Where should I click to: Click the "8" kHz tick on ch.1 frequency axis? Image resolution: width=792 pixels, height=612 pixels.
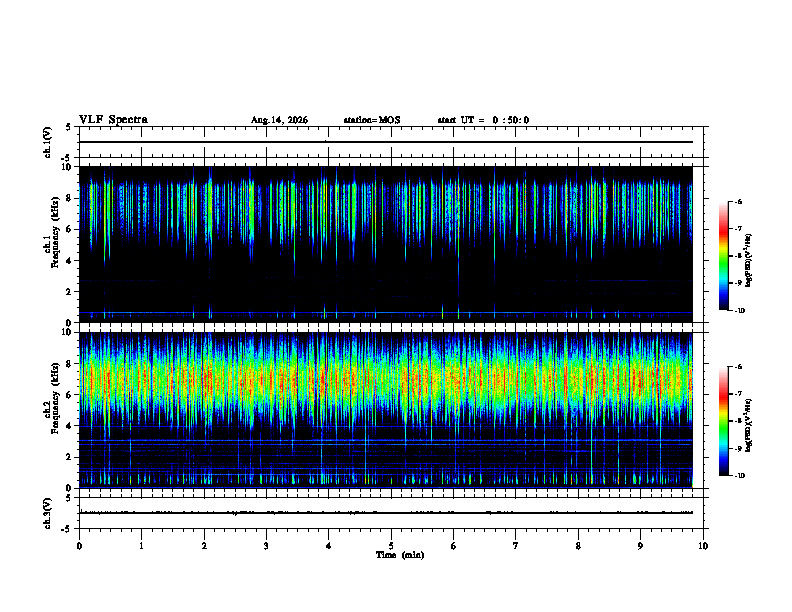(x=70, y=198)
